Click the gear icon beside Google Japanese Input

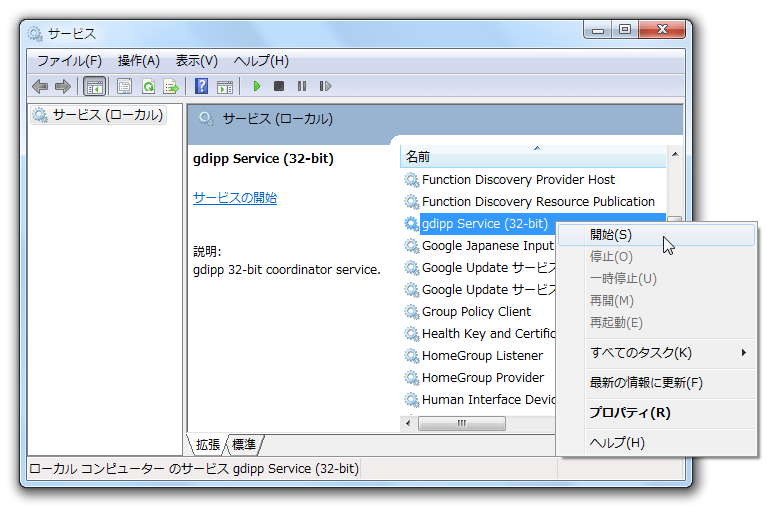pos(412,246)
